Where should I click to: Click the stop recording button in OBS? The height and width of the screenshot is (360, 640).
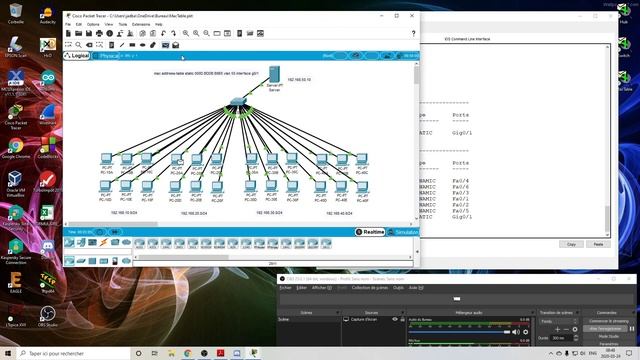(x=605, y=329)
